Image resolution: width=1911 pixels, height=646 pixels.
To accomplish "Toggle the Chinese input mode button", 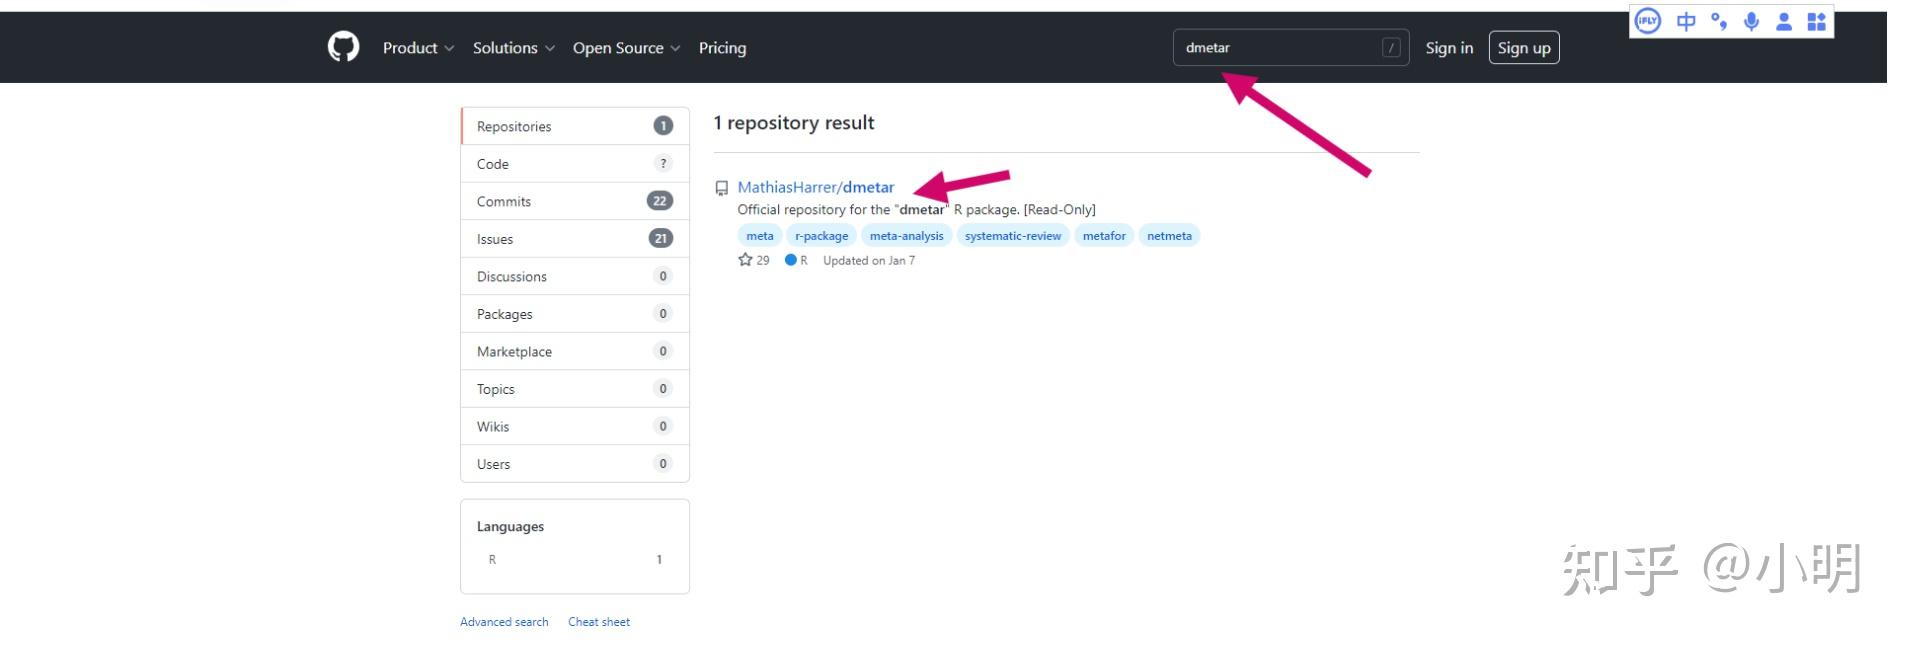I will click(x=1686, y=21).
